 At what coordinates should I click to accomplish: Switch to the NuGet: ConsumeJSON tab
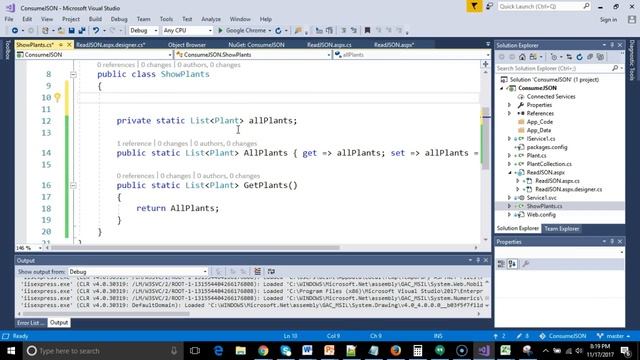(x=256, y=45)
